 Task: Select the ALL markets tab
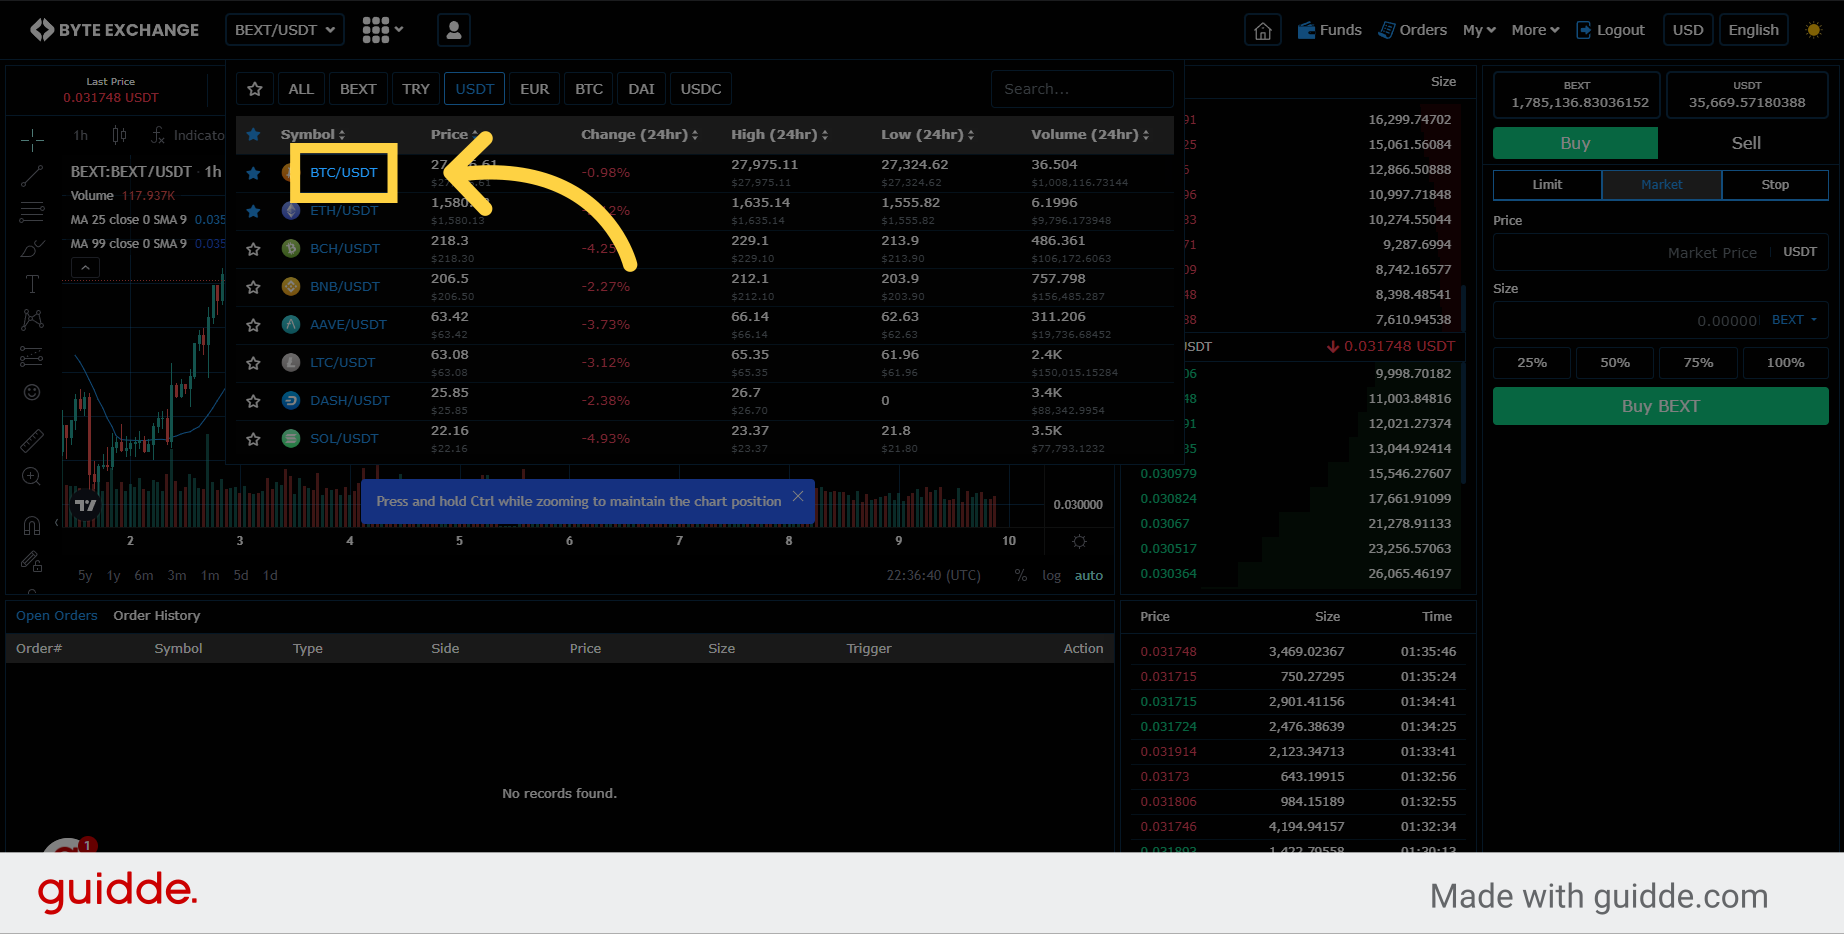pyautogui.click(x=301, y=89)
